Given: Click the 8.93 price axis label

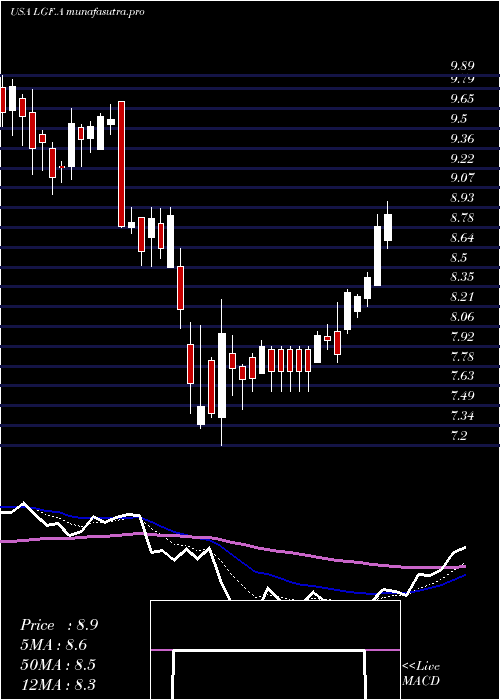Looking at the screenshot, I should [x=462, y=198].
